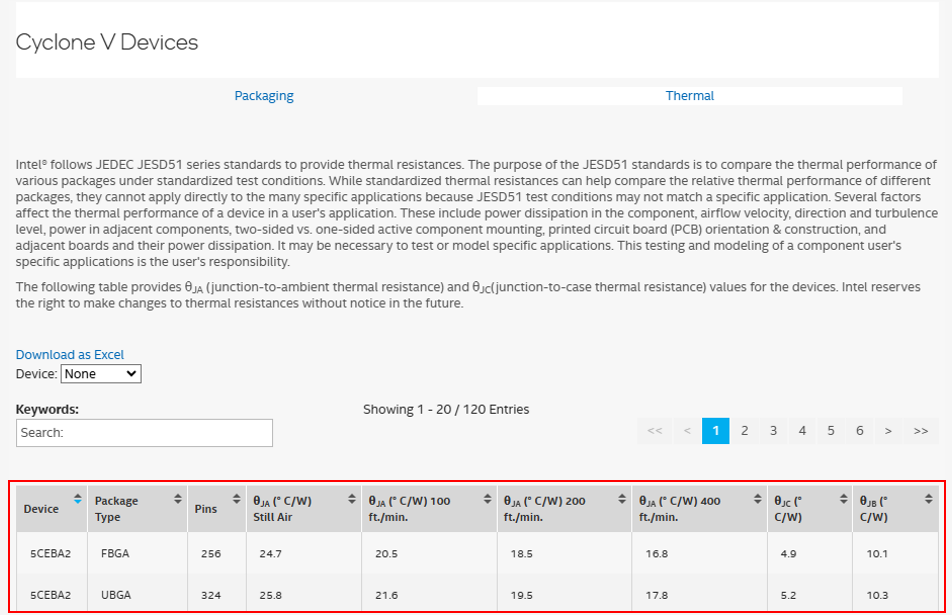Screen dimensions: 952x615
Task: Go to page 2 of results
Action: (744, 431)
